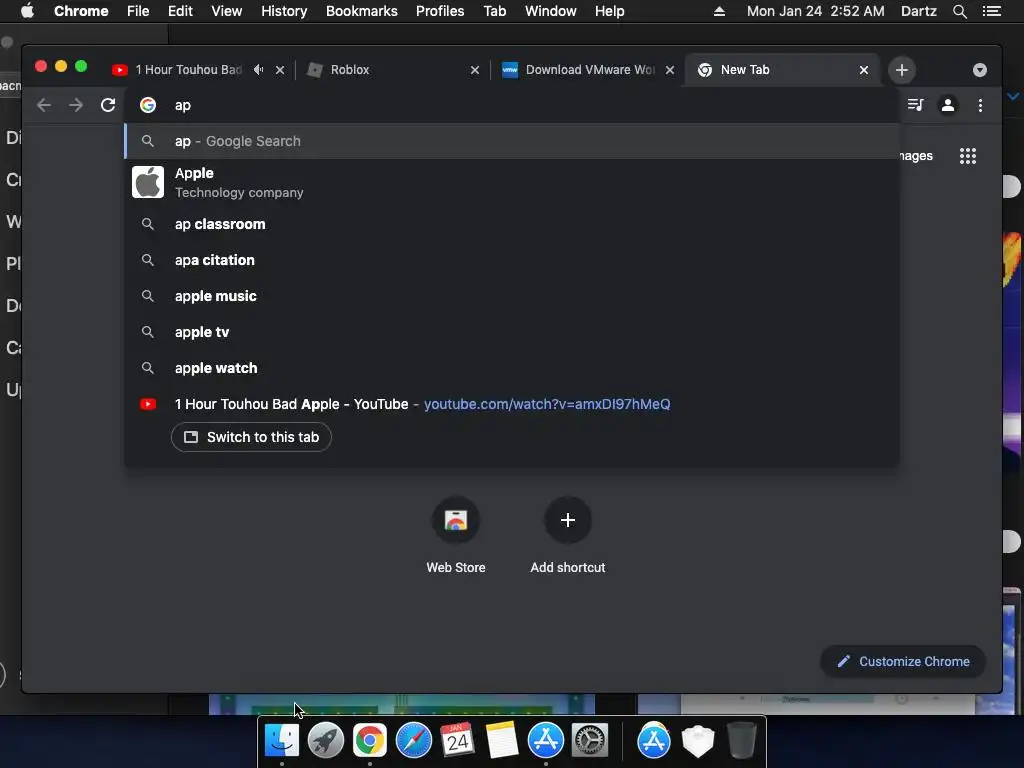Open Calendar from the Dock

point(457,740)
